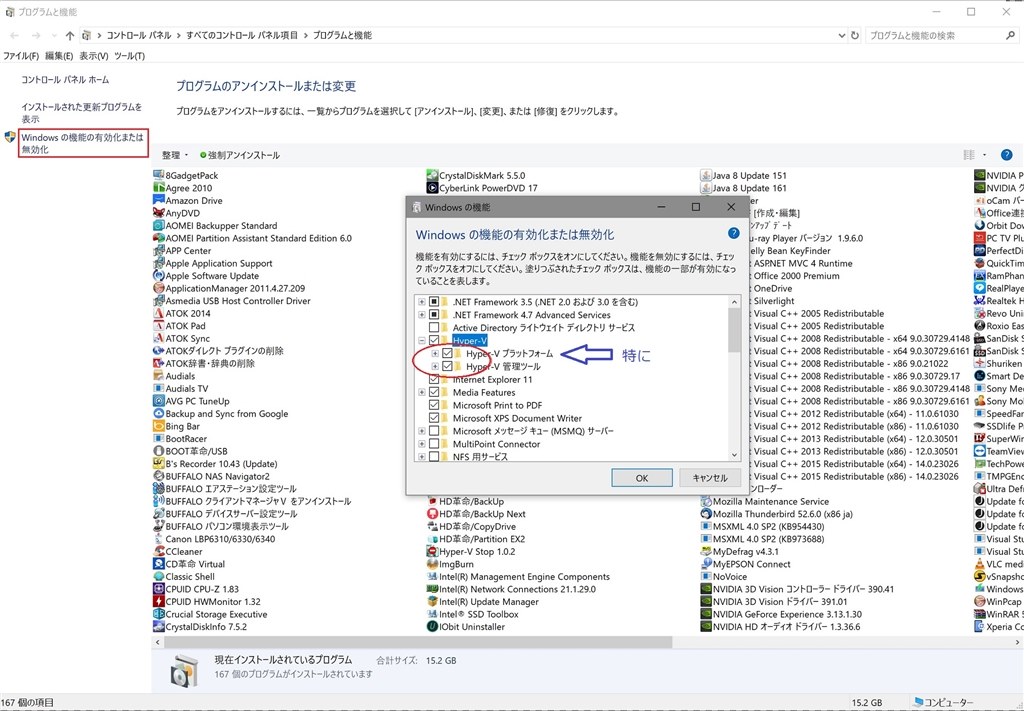
Task: Open the 編集(E) menu
Action: 59,56
